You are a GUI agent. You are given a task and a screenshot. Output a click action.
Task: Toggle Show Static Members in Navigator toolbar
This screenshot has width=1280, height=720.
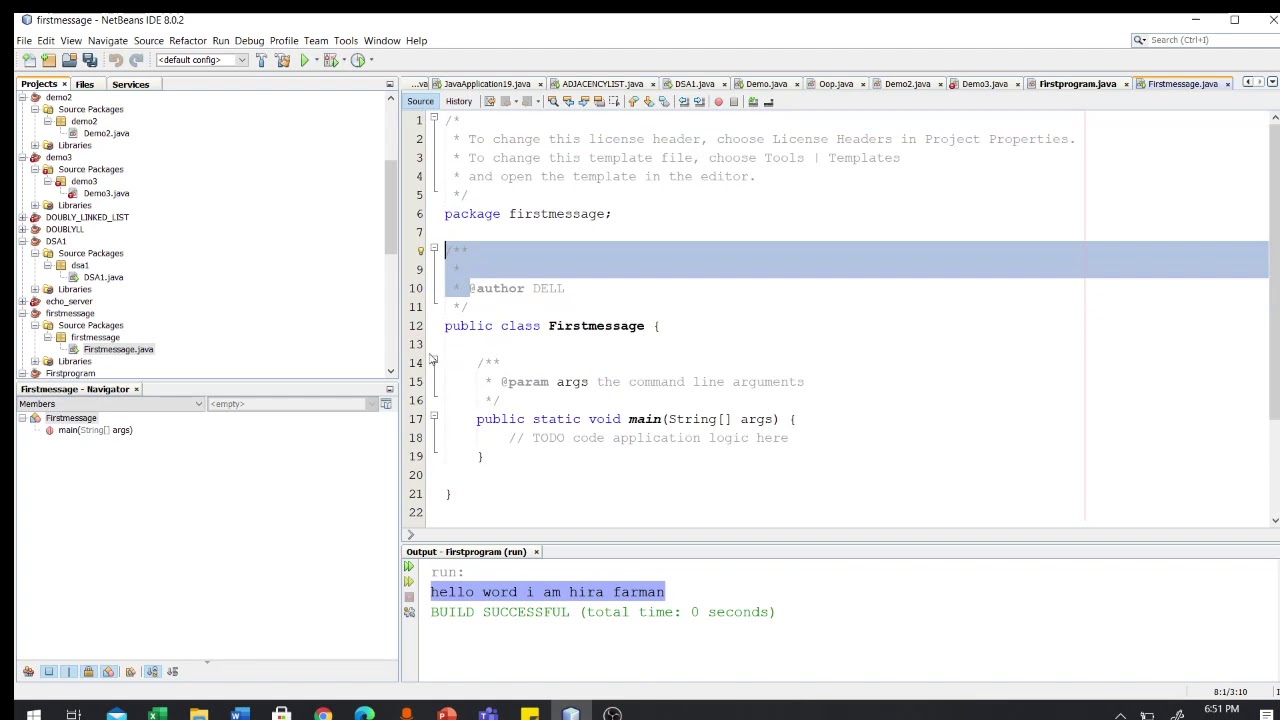pyautogui.click(x=69, y=672)
